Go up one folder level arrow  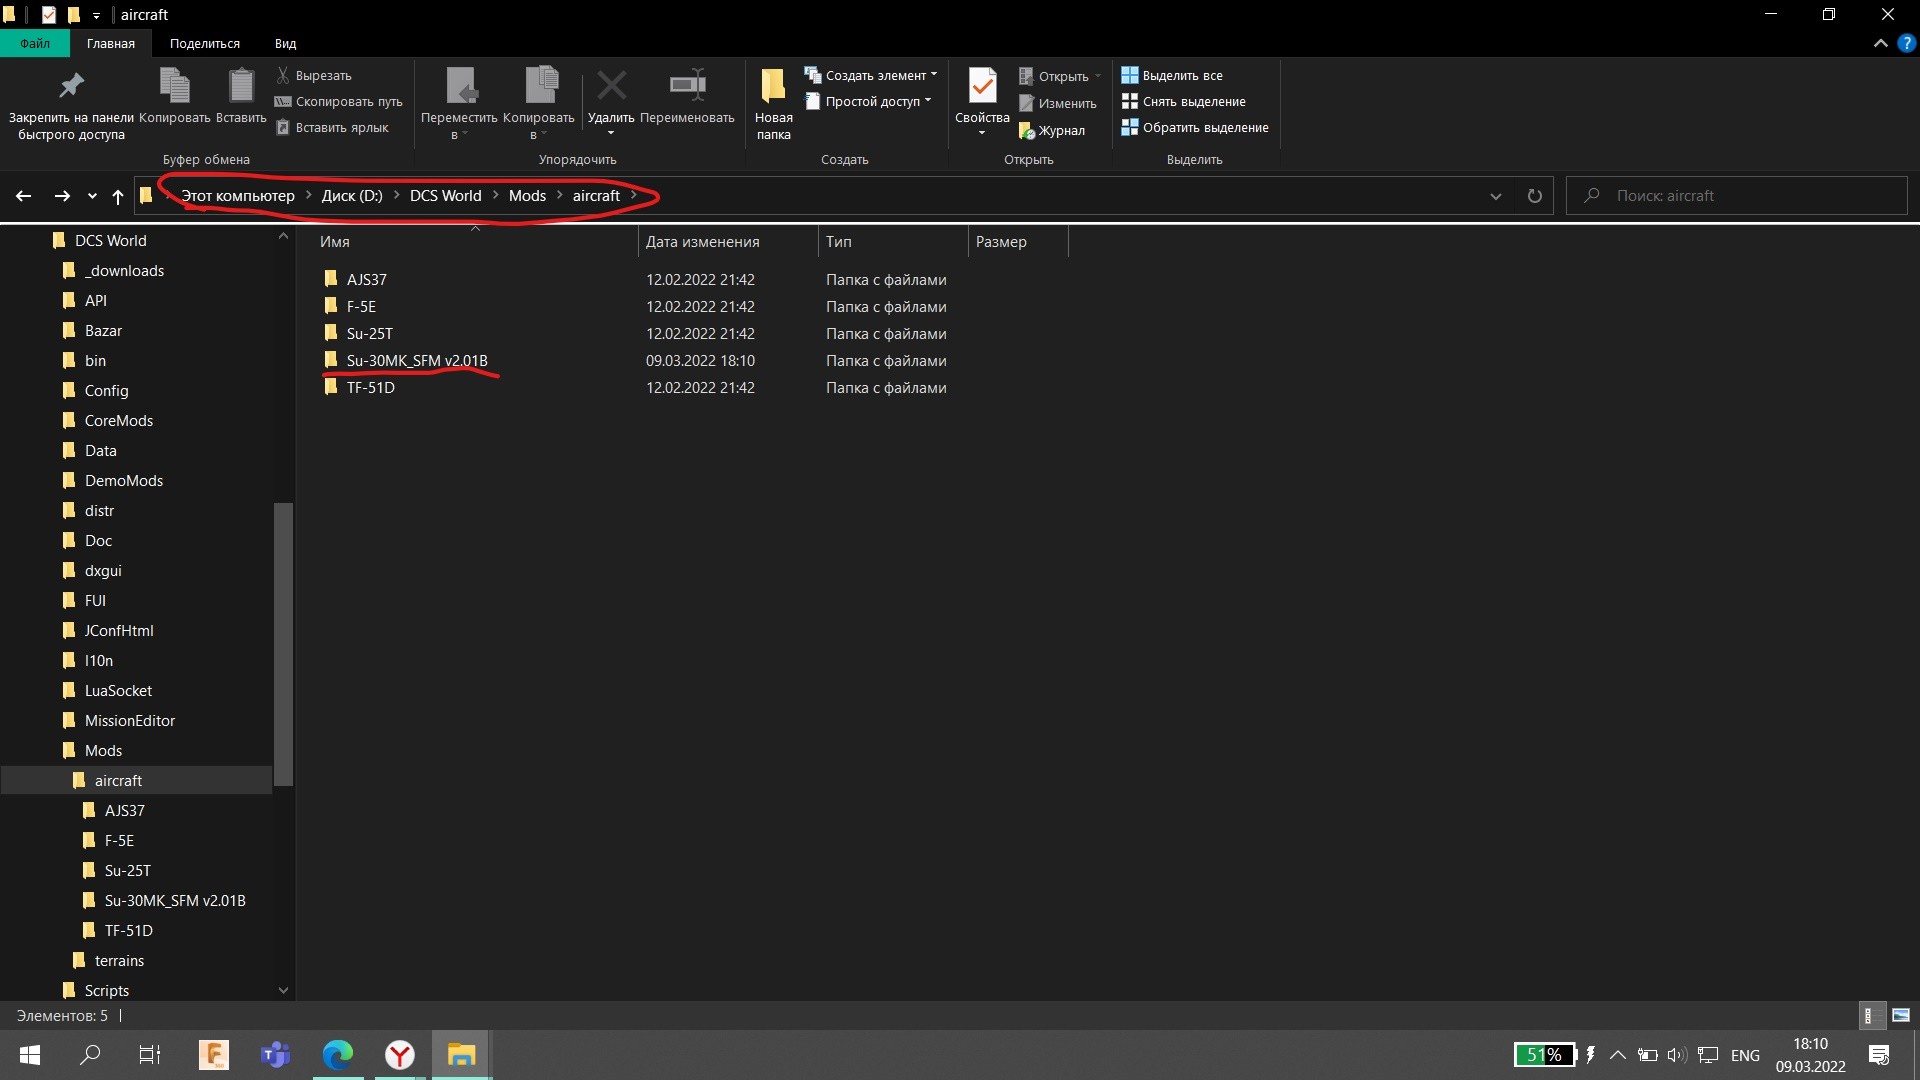pyautogui.click(x=118, y=196)
